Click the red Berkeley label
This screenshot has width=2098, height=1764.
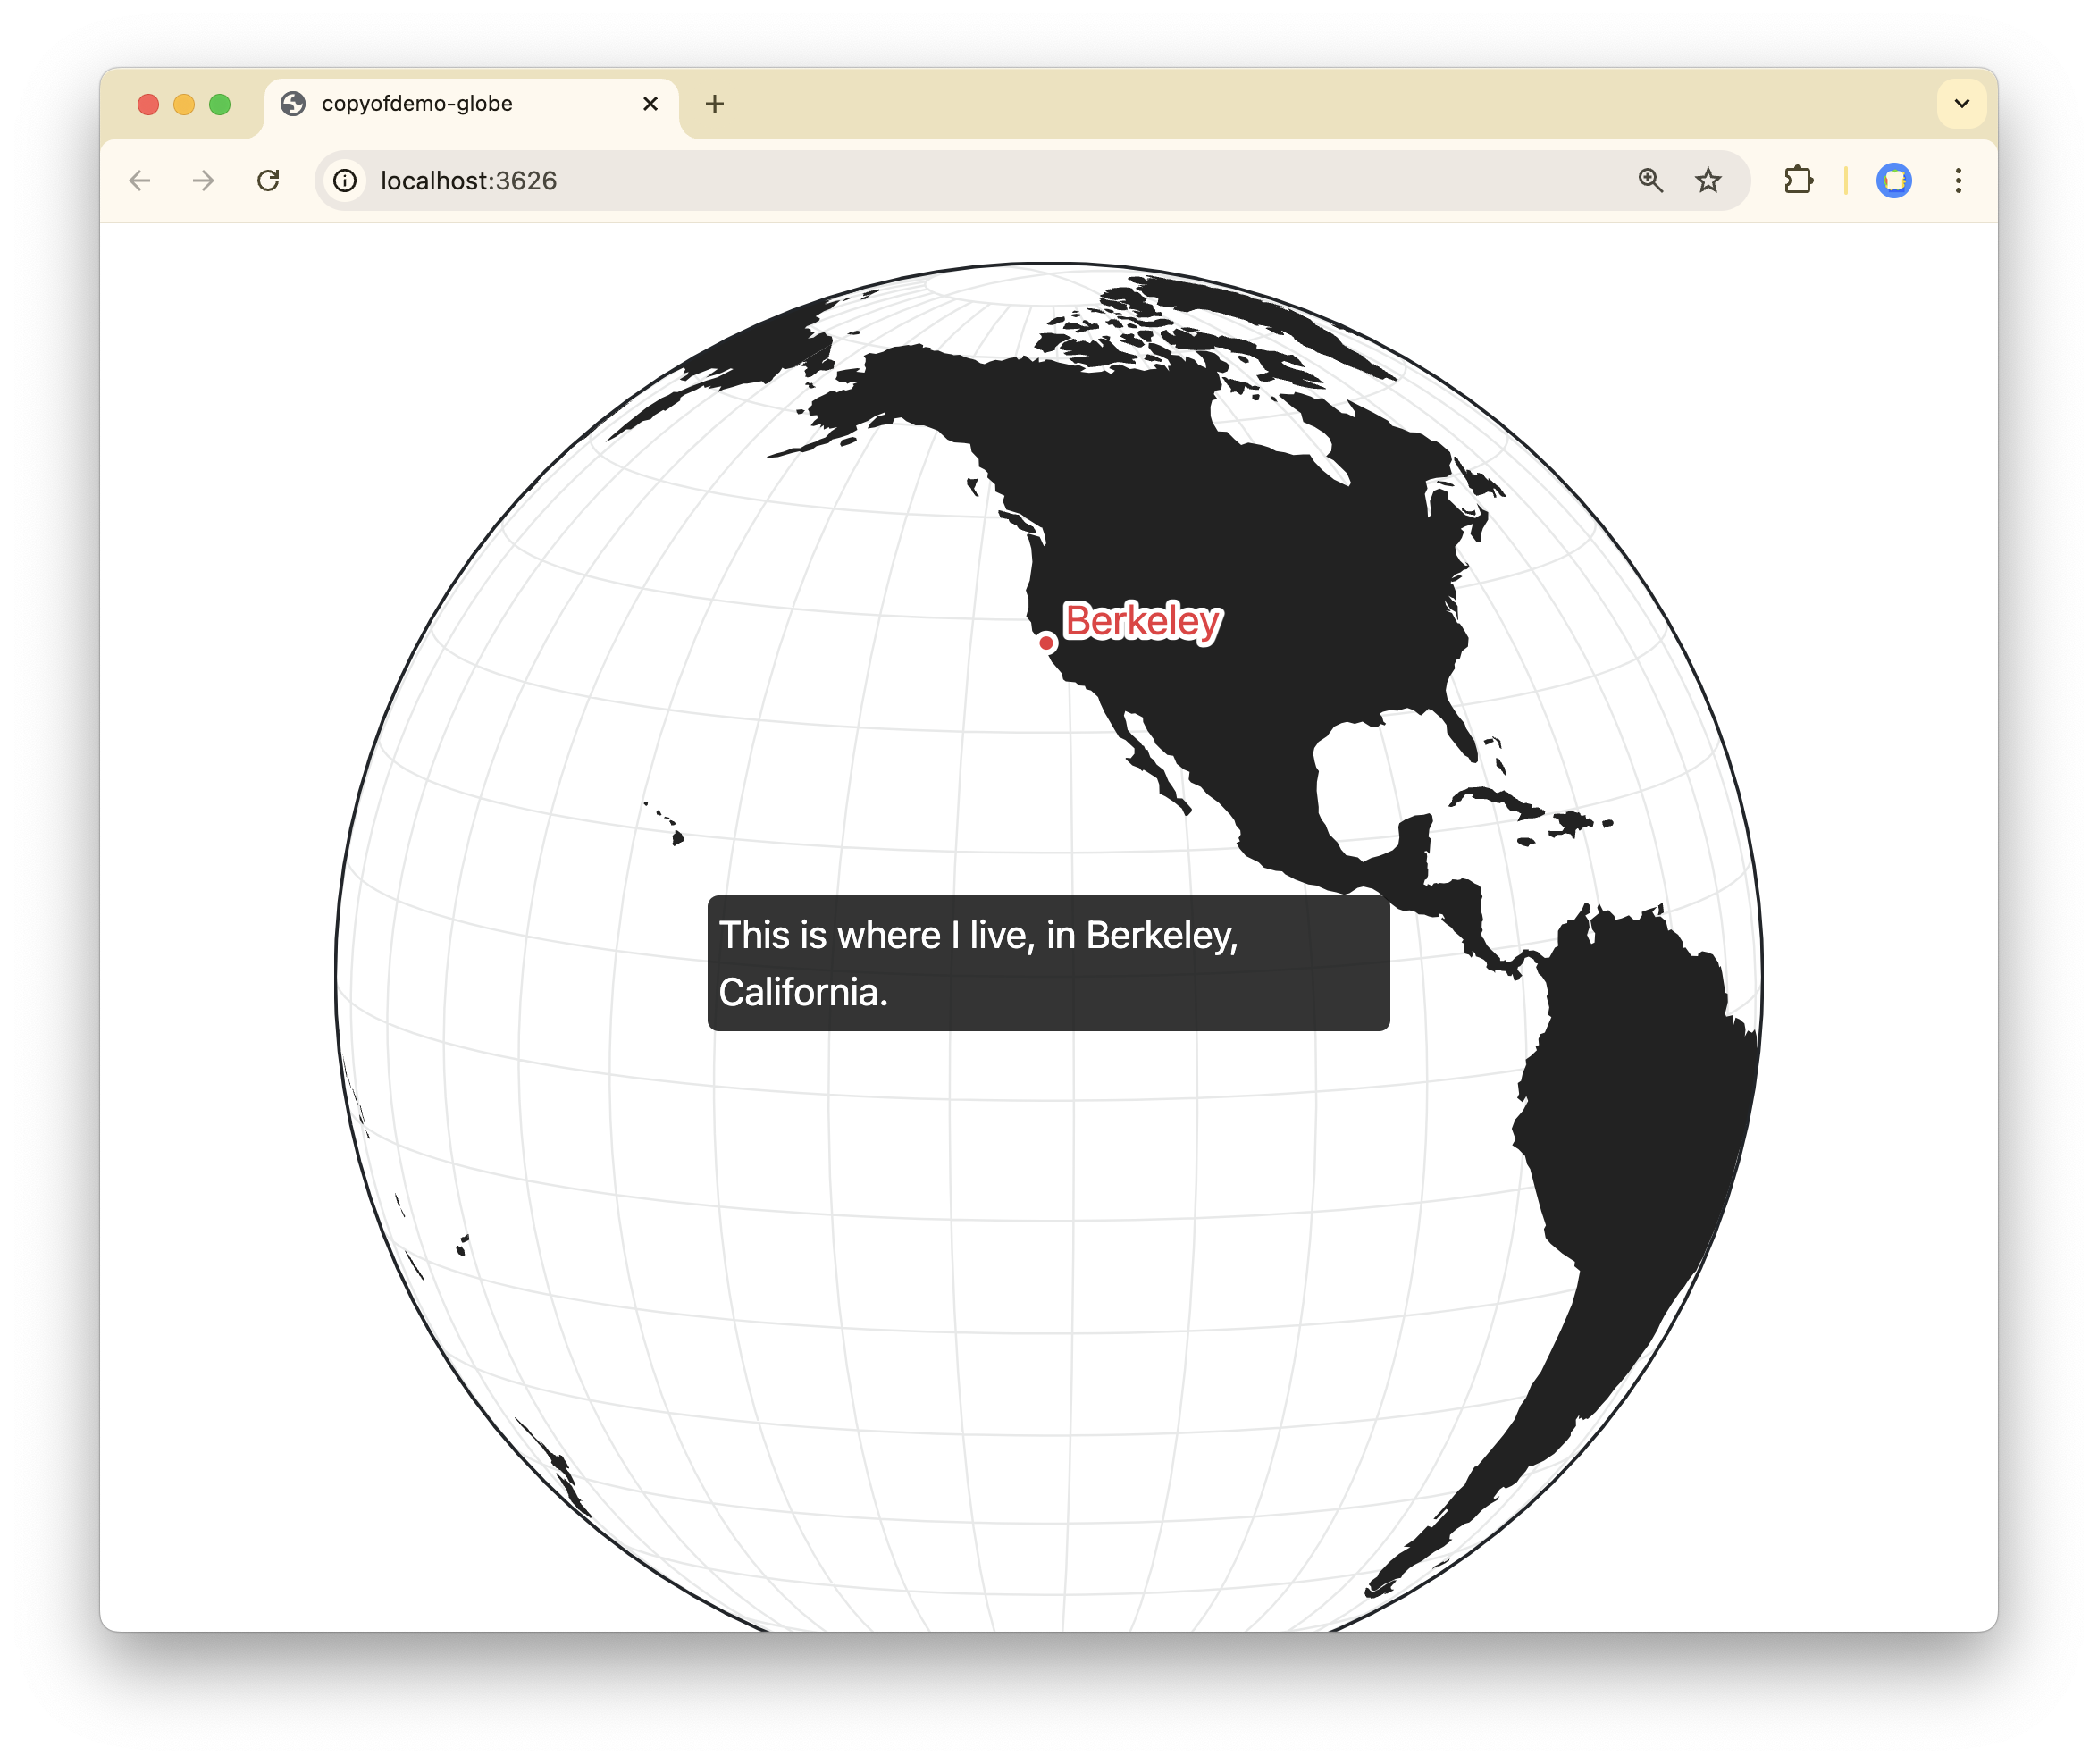point(1142,621)
